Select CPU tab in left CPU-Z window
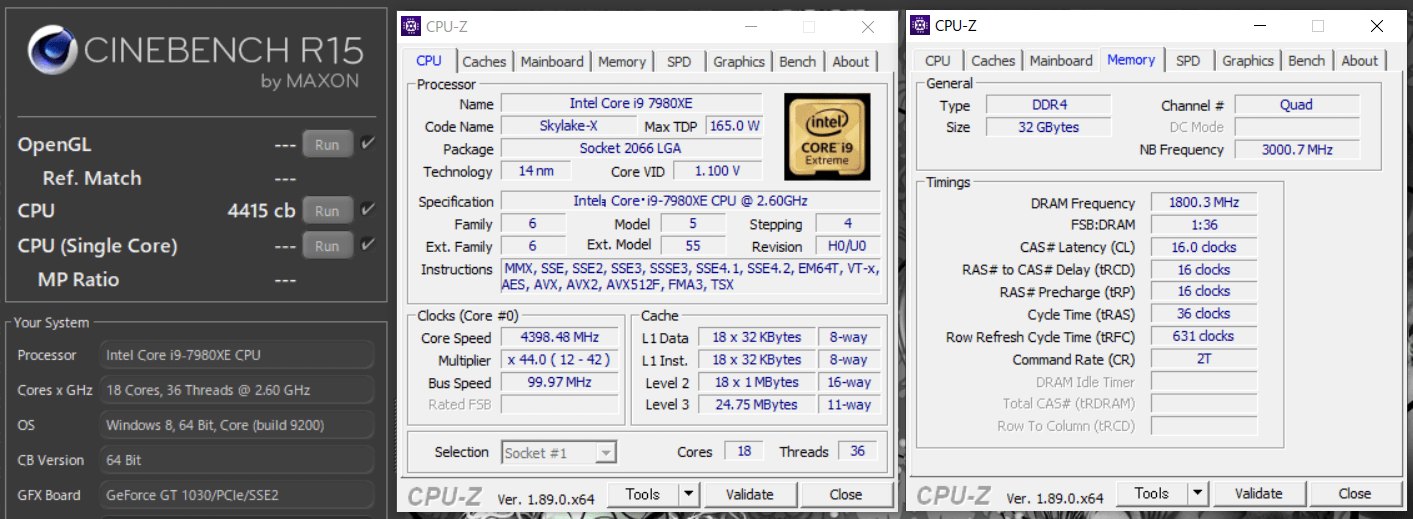The width and height of the screenshot is (1413, 519). [429, 61]
